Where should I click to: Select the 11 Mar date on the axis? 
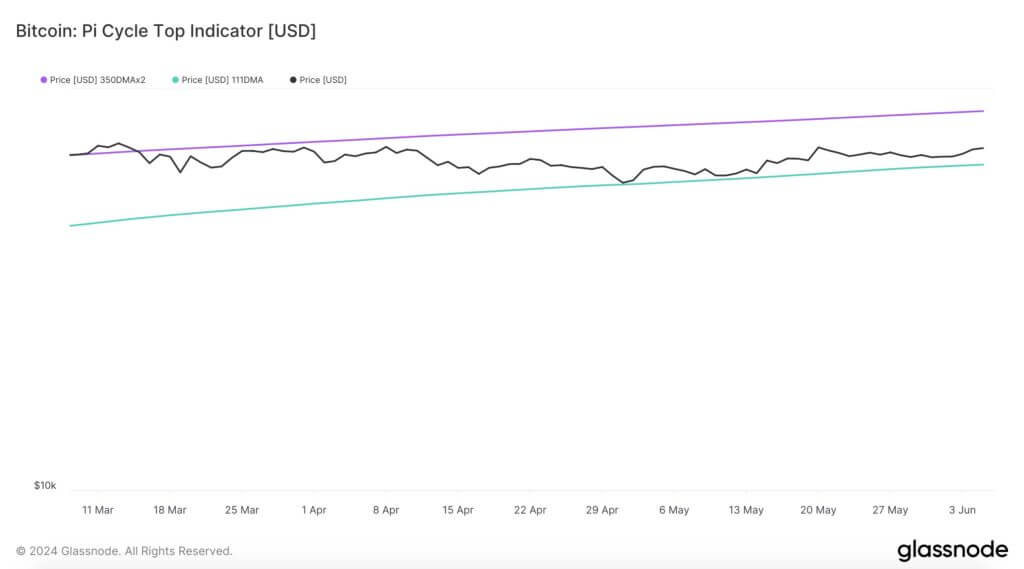pyautogui.click(x=97, y=510)
